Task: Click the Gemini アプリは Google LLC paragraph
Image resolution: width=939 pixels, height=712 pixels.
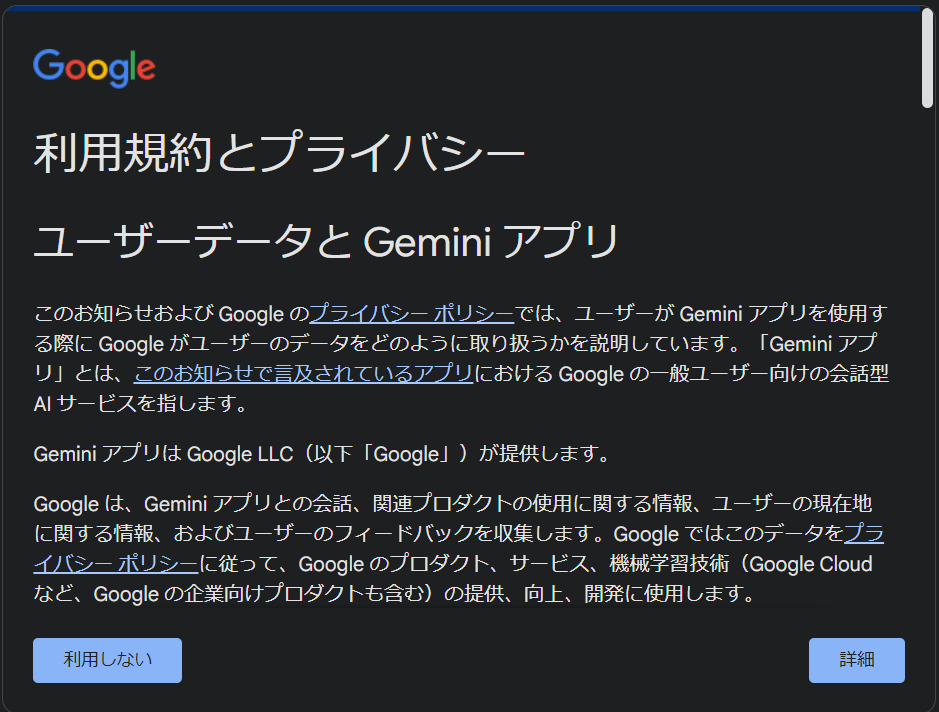Action: pos(322,454)
